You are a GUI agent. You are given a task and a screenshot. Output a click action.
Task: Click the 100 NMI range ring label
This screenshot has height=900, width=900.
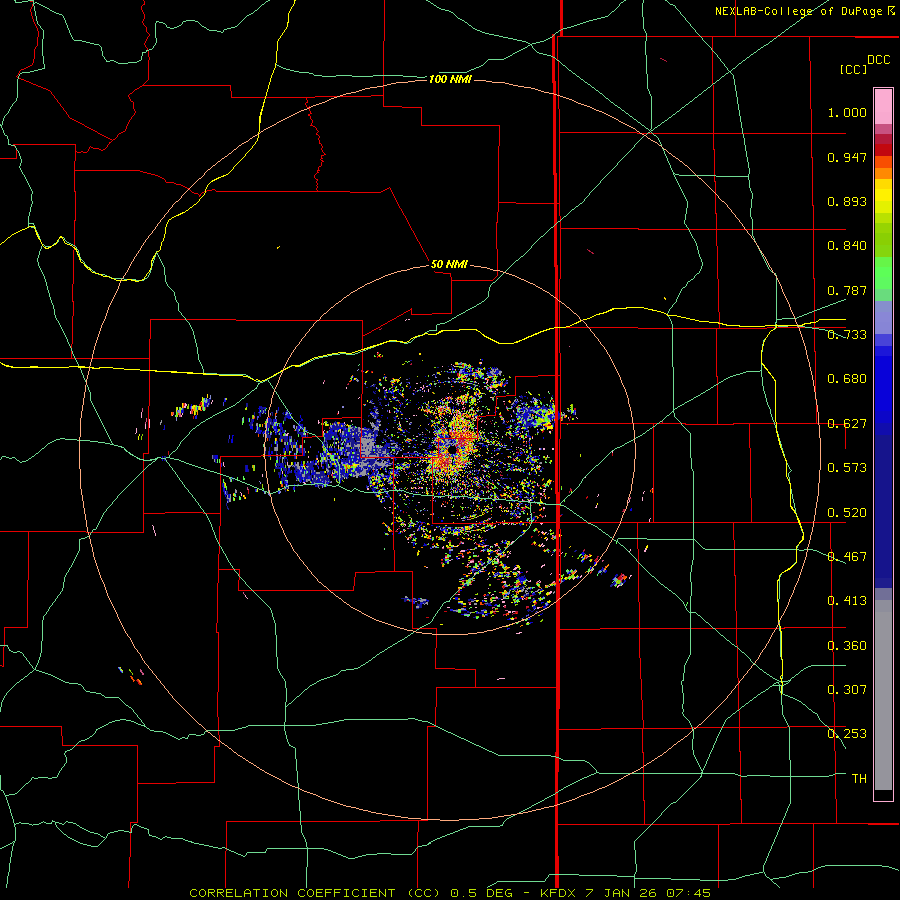[x=450, y=79]
